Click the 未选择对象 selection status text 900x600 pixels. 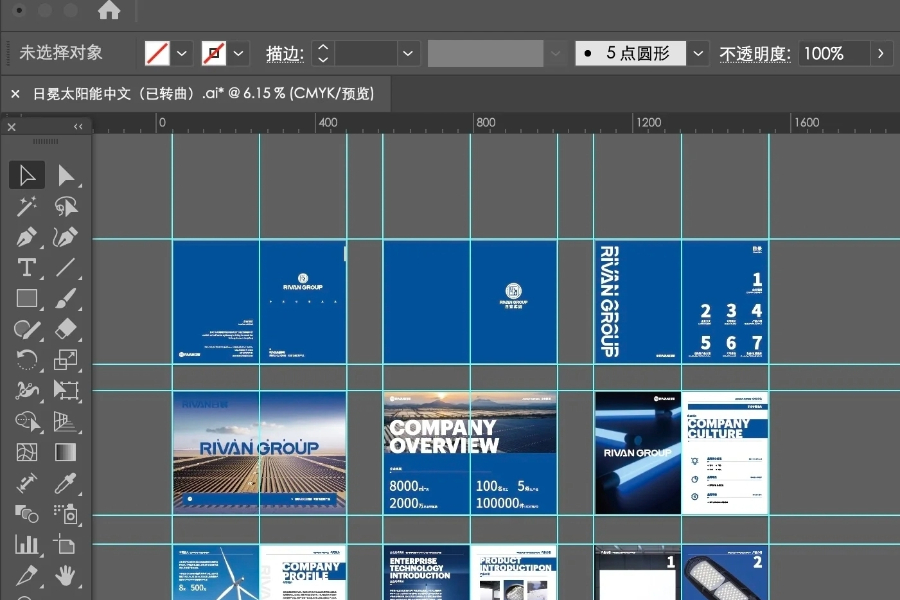point(61,53)
